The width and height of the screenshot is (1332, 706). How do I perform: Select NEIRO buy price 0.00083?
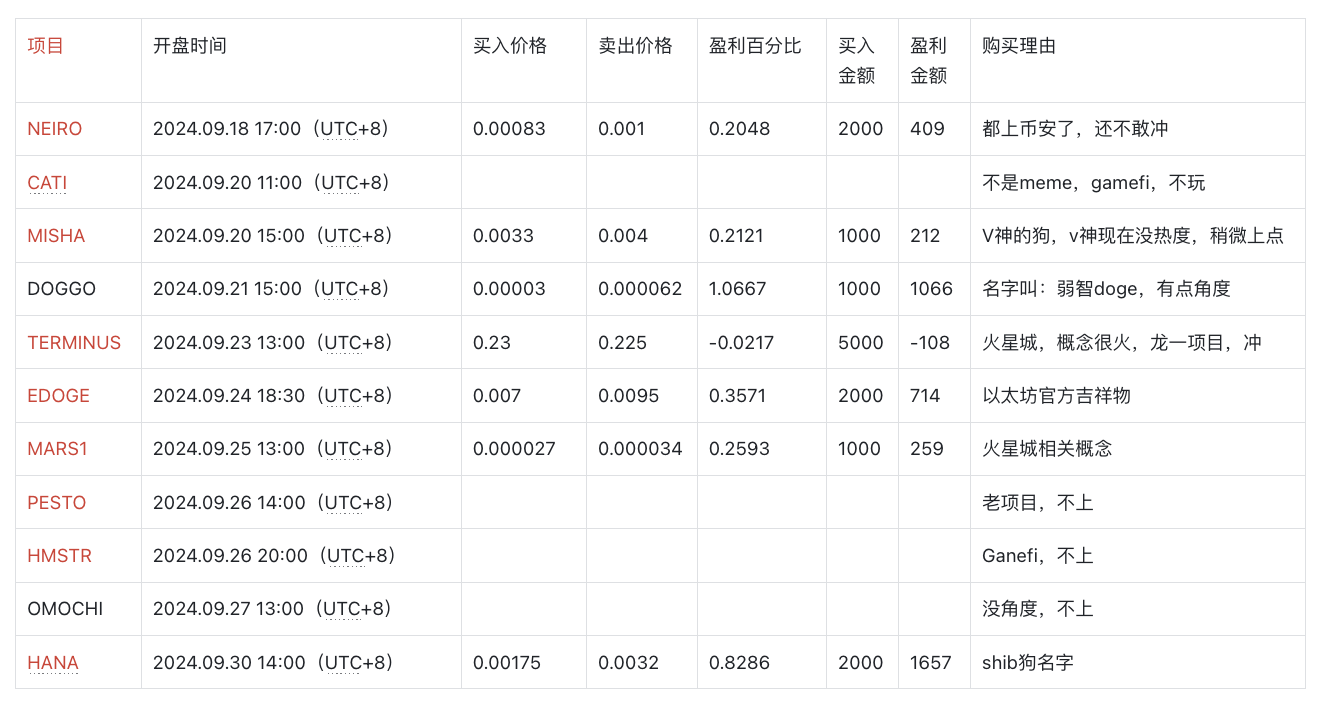[x=509, y=129]
